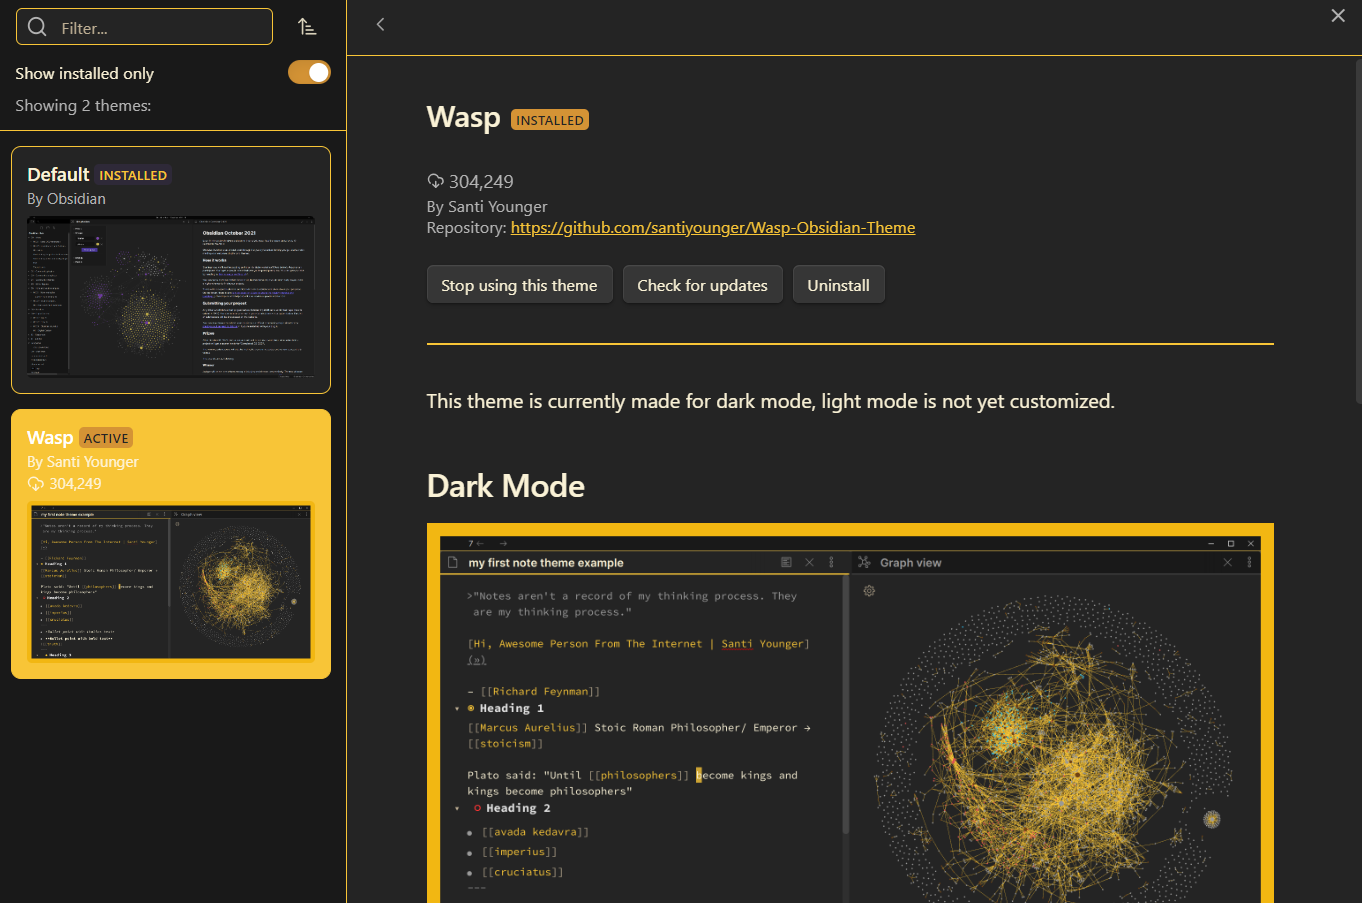
Task: Open the sort order options icon
Action: (x=308, y=27)
